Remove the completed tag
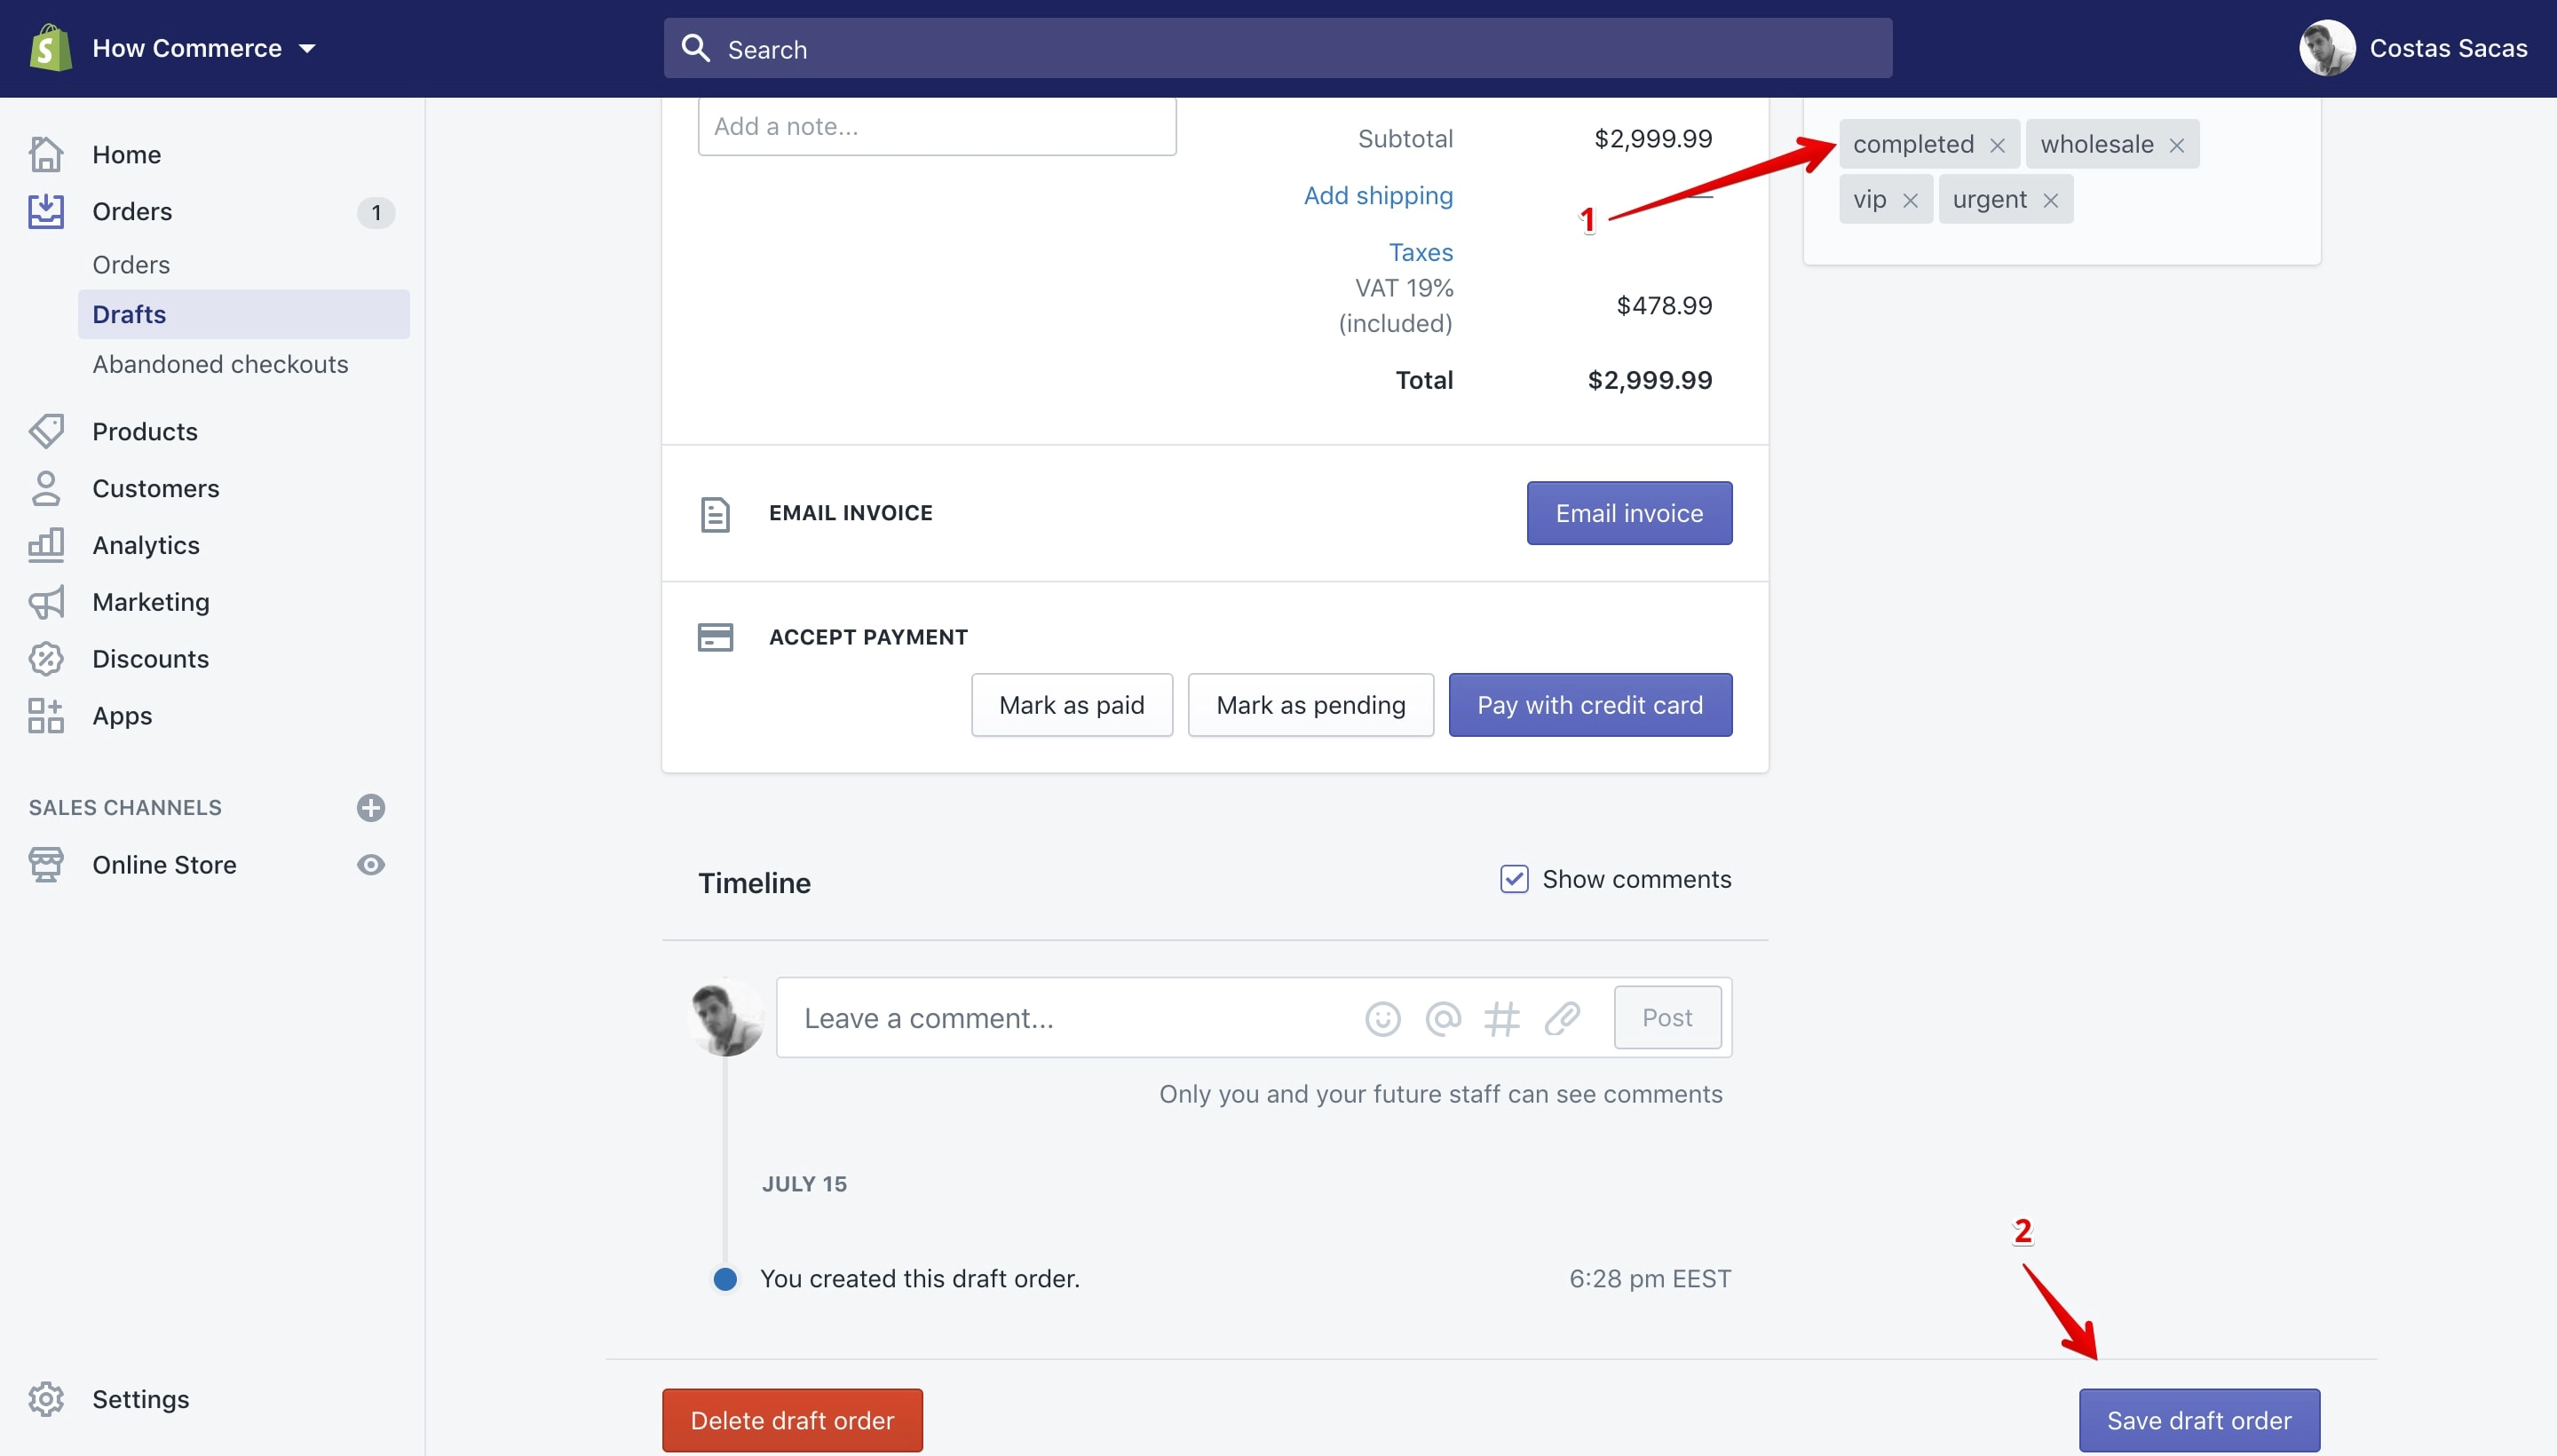Screen dimensions: 2557x1456 (x=1997, y=146)
